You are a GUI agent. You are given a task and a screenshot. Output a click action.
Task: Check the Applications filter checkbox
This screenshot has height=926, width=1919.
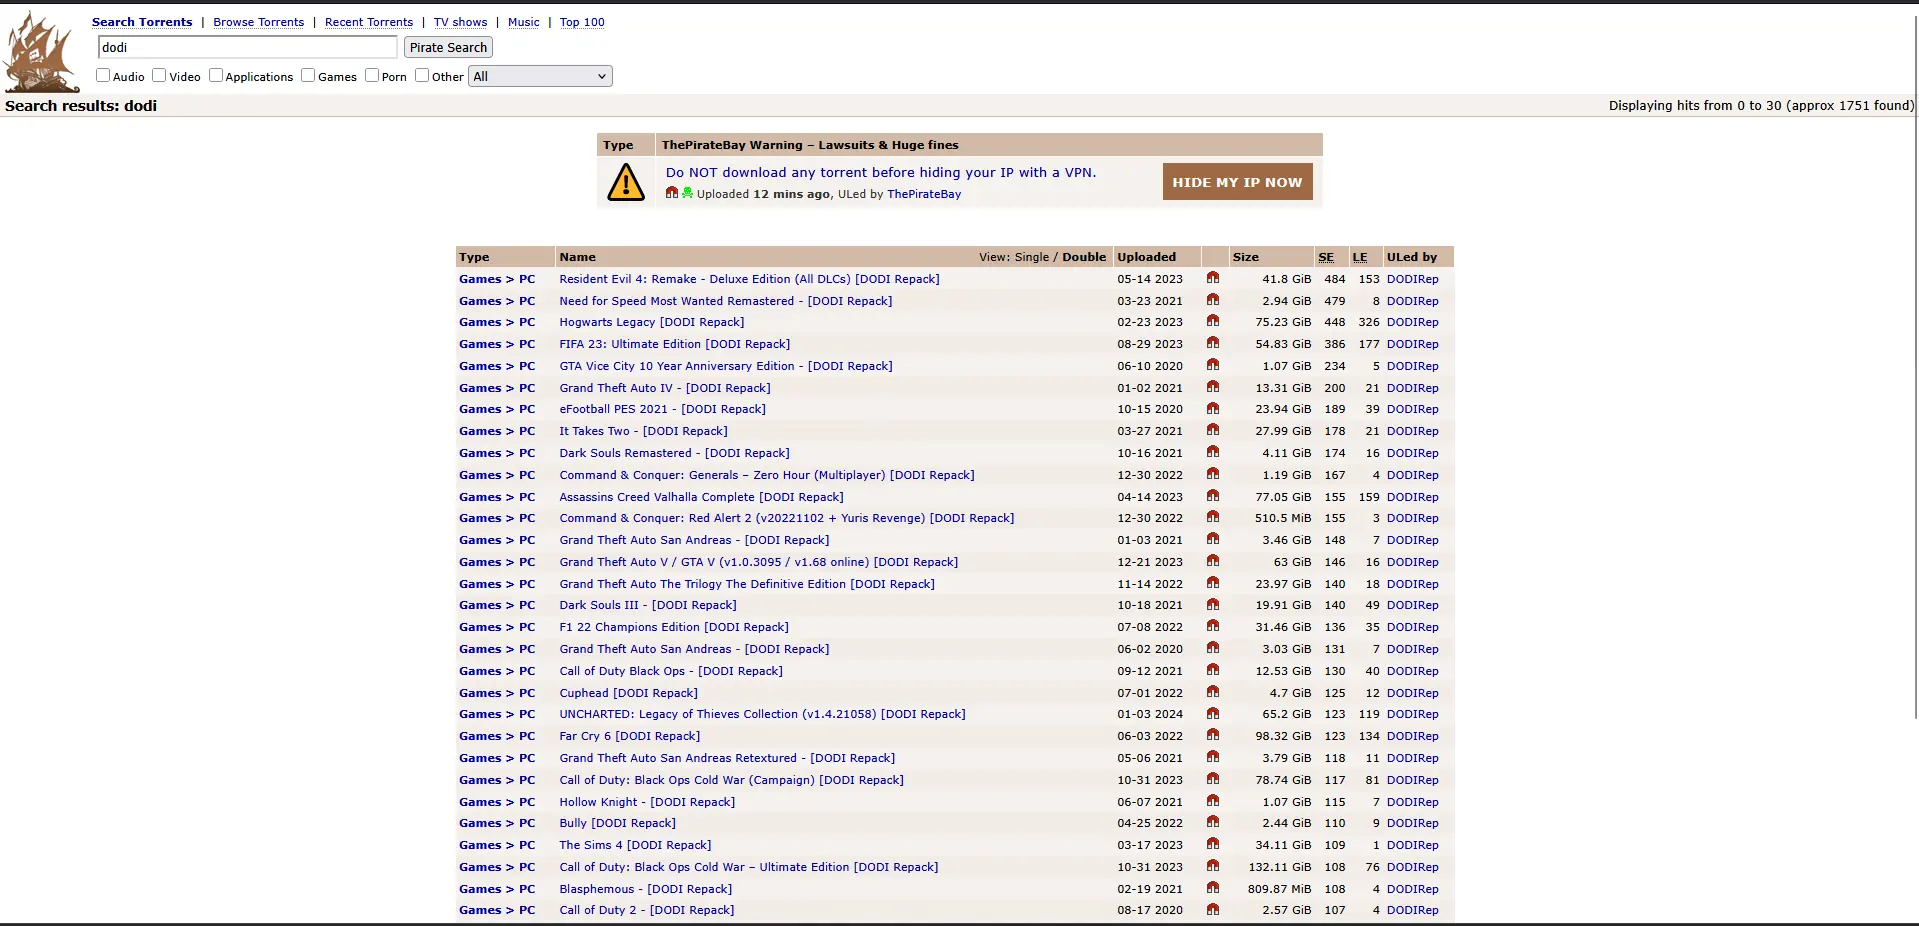[215, 75]
